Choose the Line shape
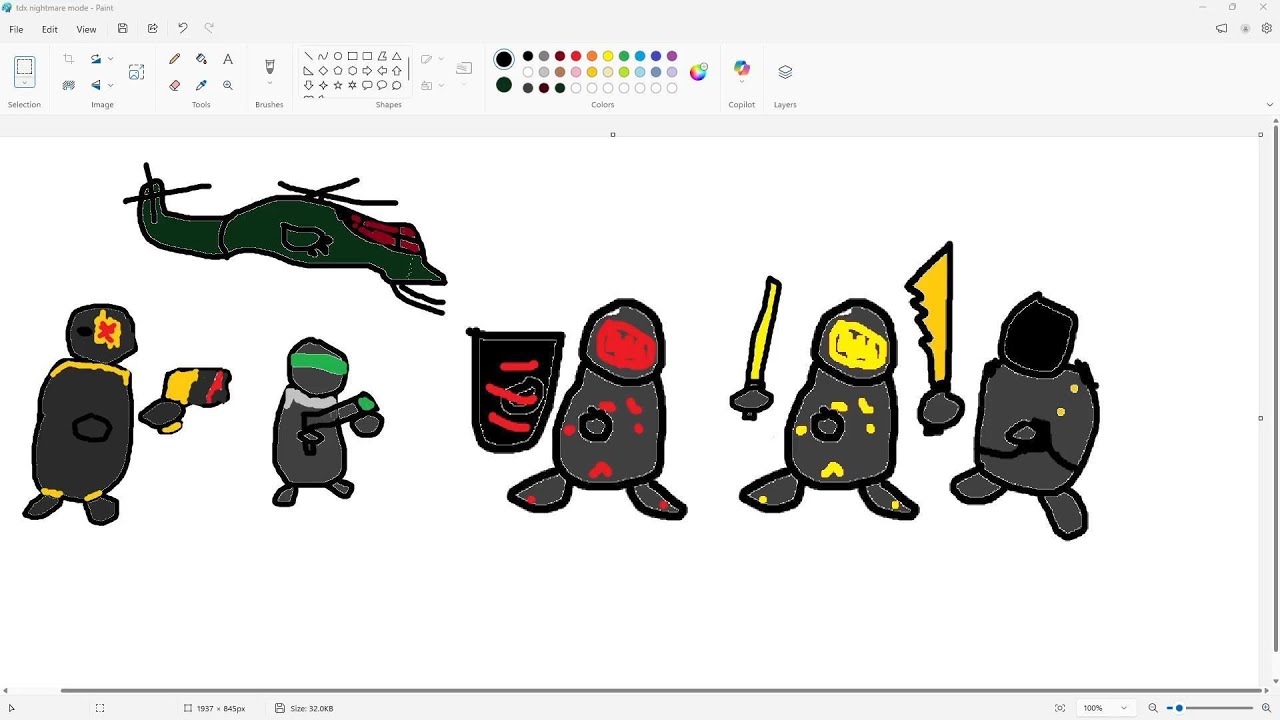The height and width of the screenshot is (720, 1280). click(x=308, y=56)
